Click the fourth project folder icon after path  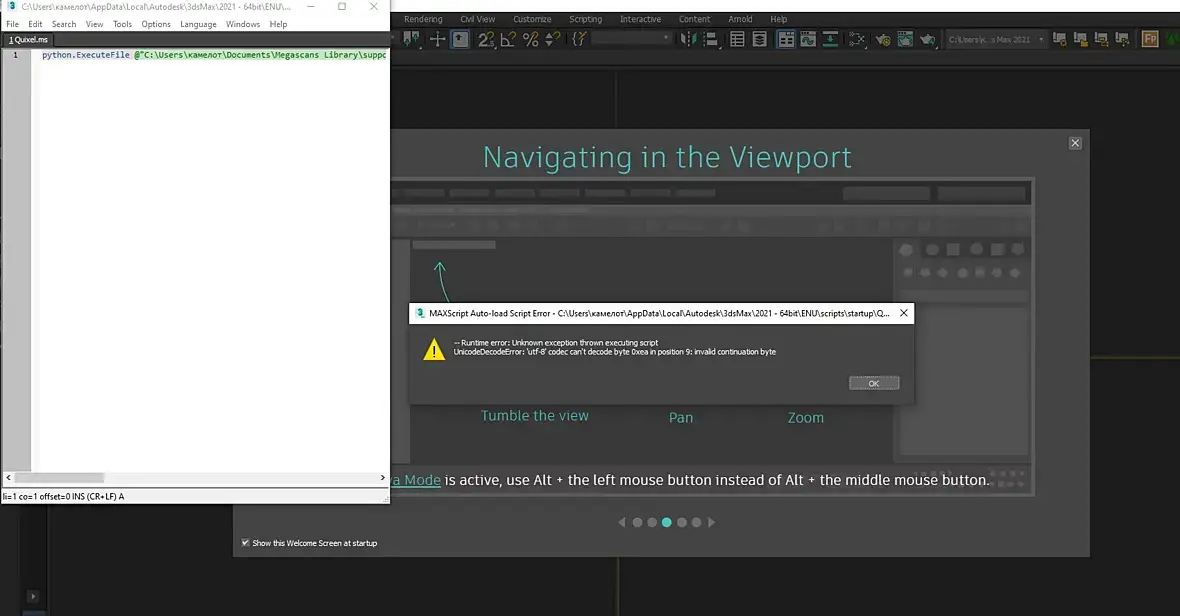coord(1123,39)
